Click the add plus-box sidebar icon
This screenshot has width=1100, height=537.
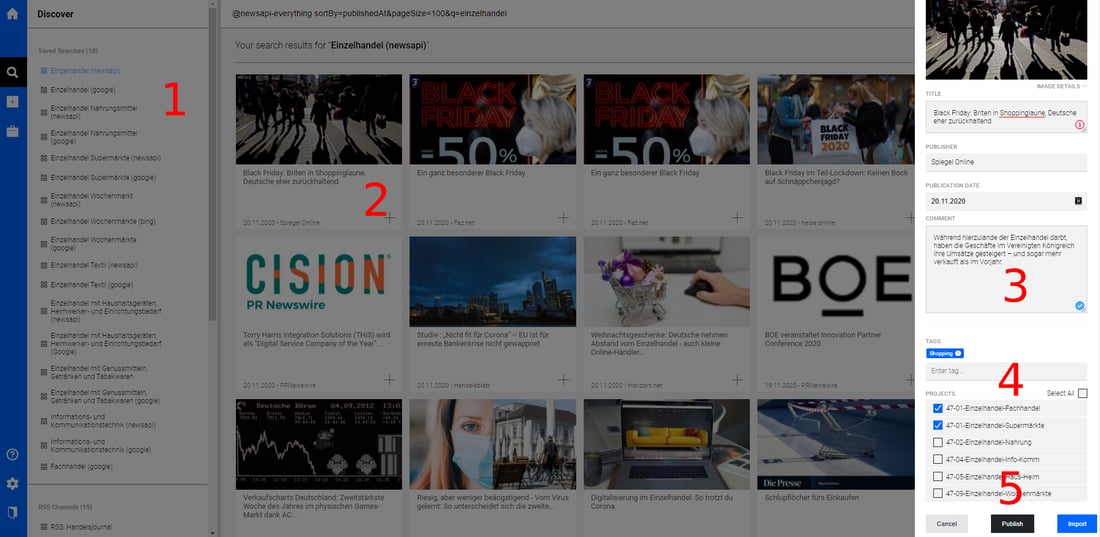[12, 102]
